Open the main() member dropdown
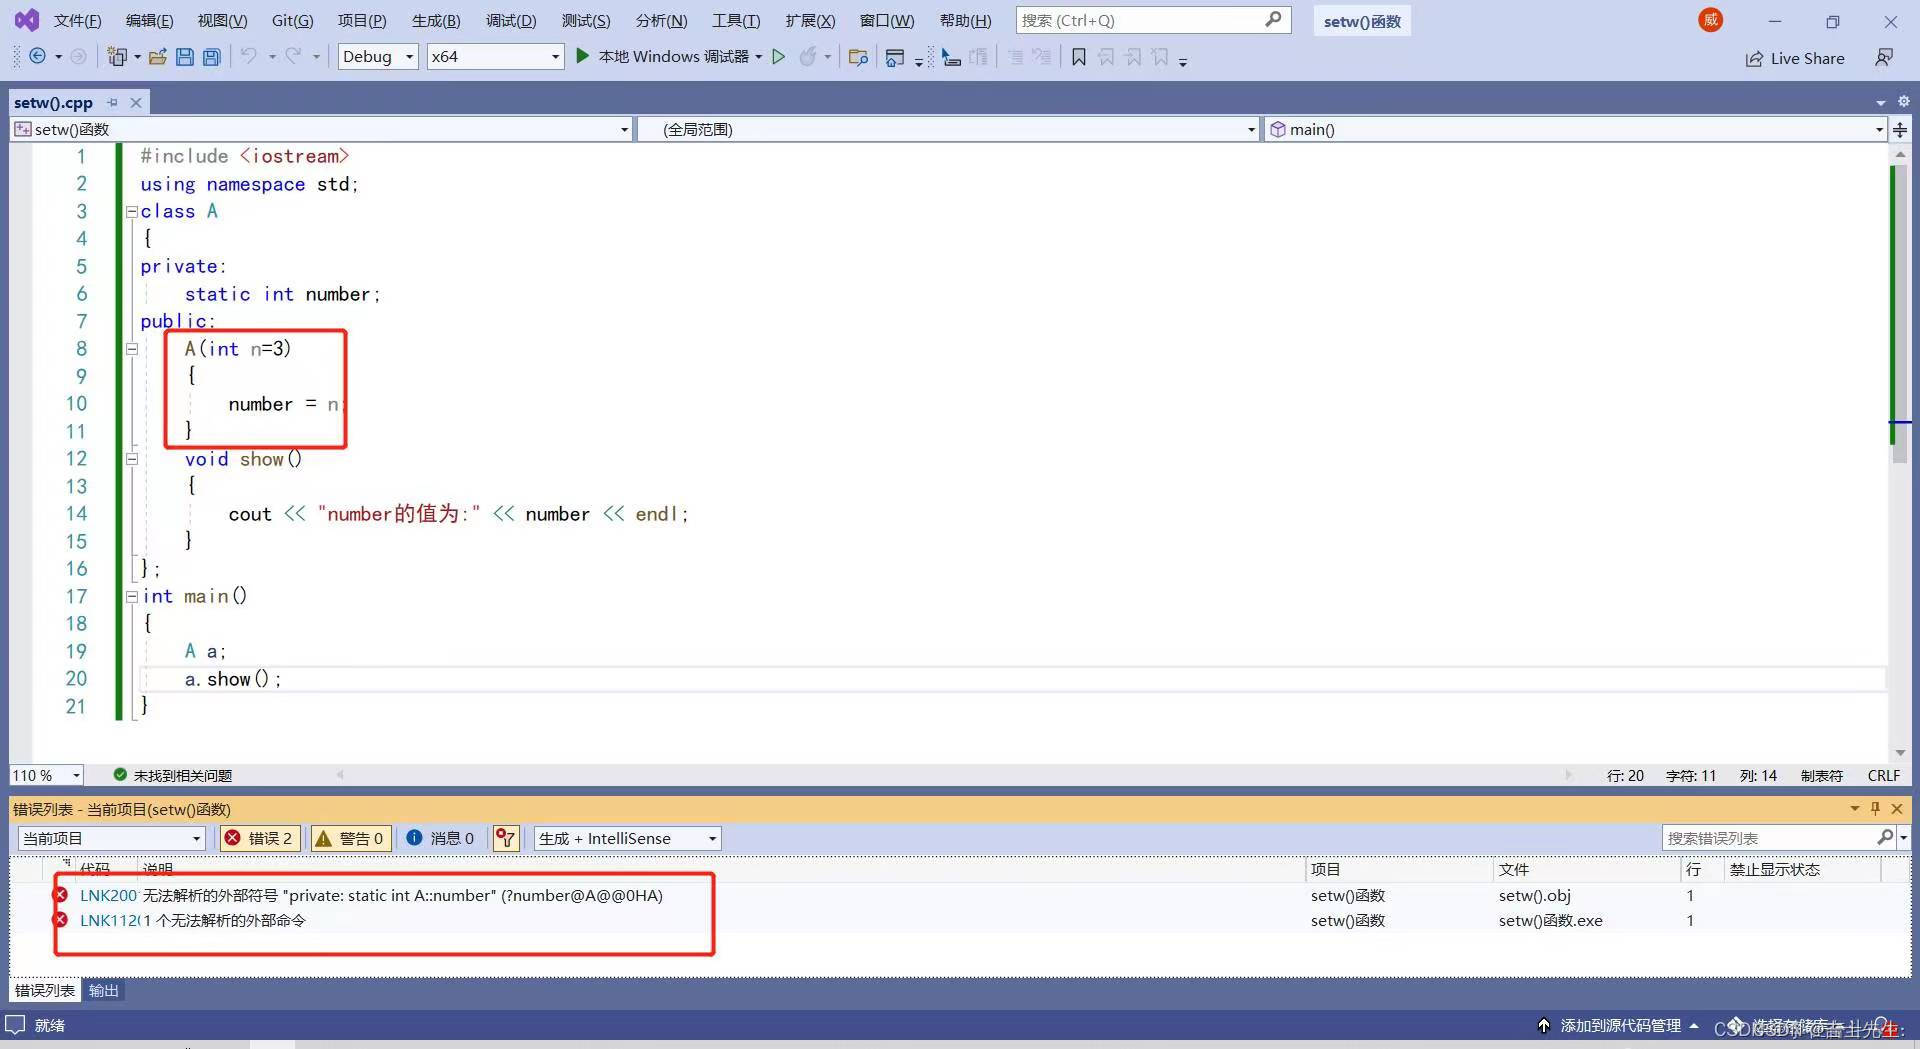1920x1049 pixels. [x=1575, y=129]
